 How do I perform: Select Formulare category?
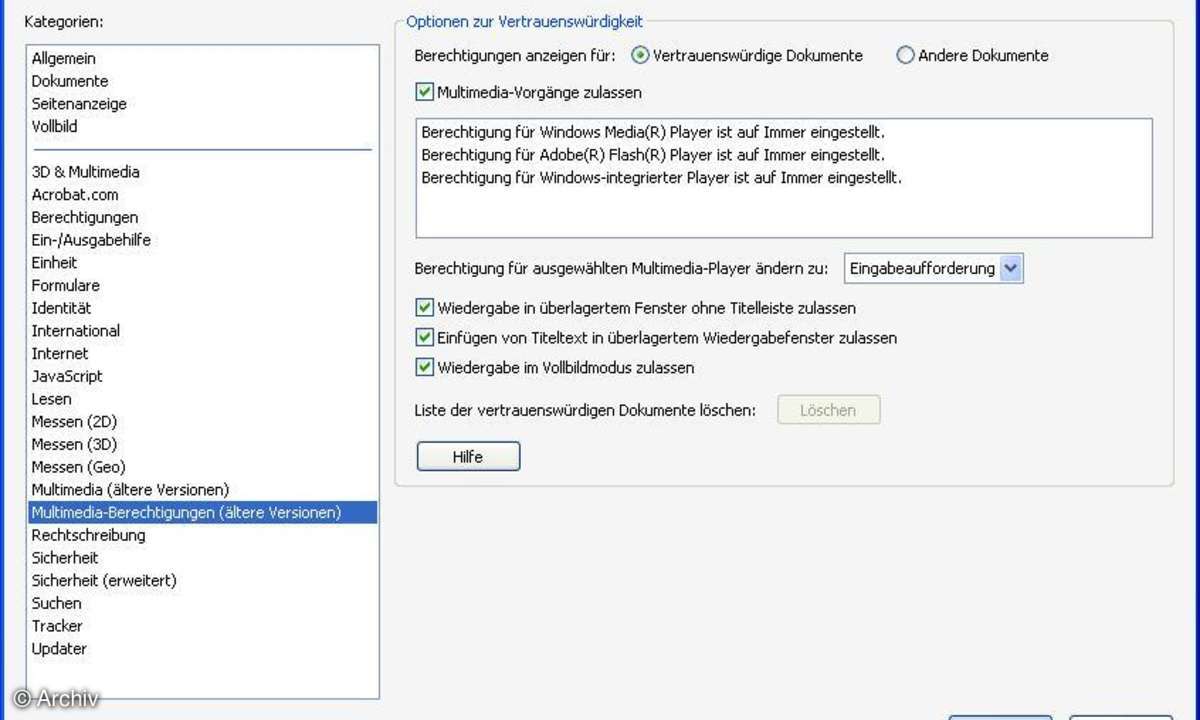click(65, 285)
